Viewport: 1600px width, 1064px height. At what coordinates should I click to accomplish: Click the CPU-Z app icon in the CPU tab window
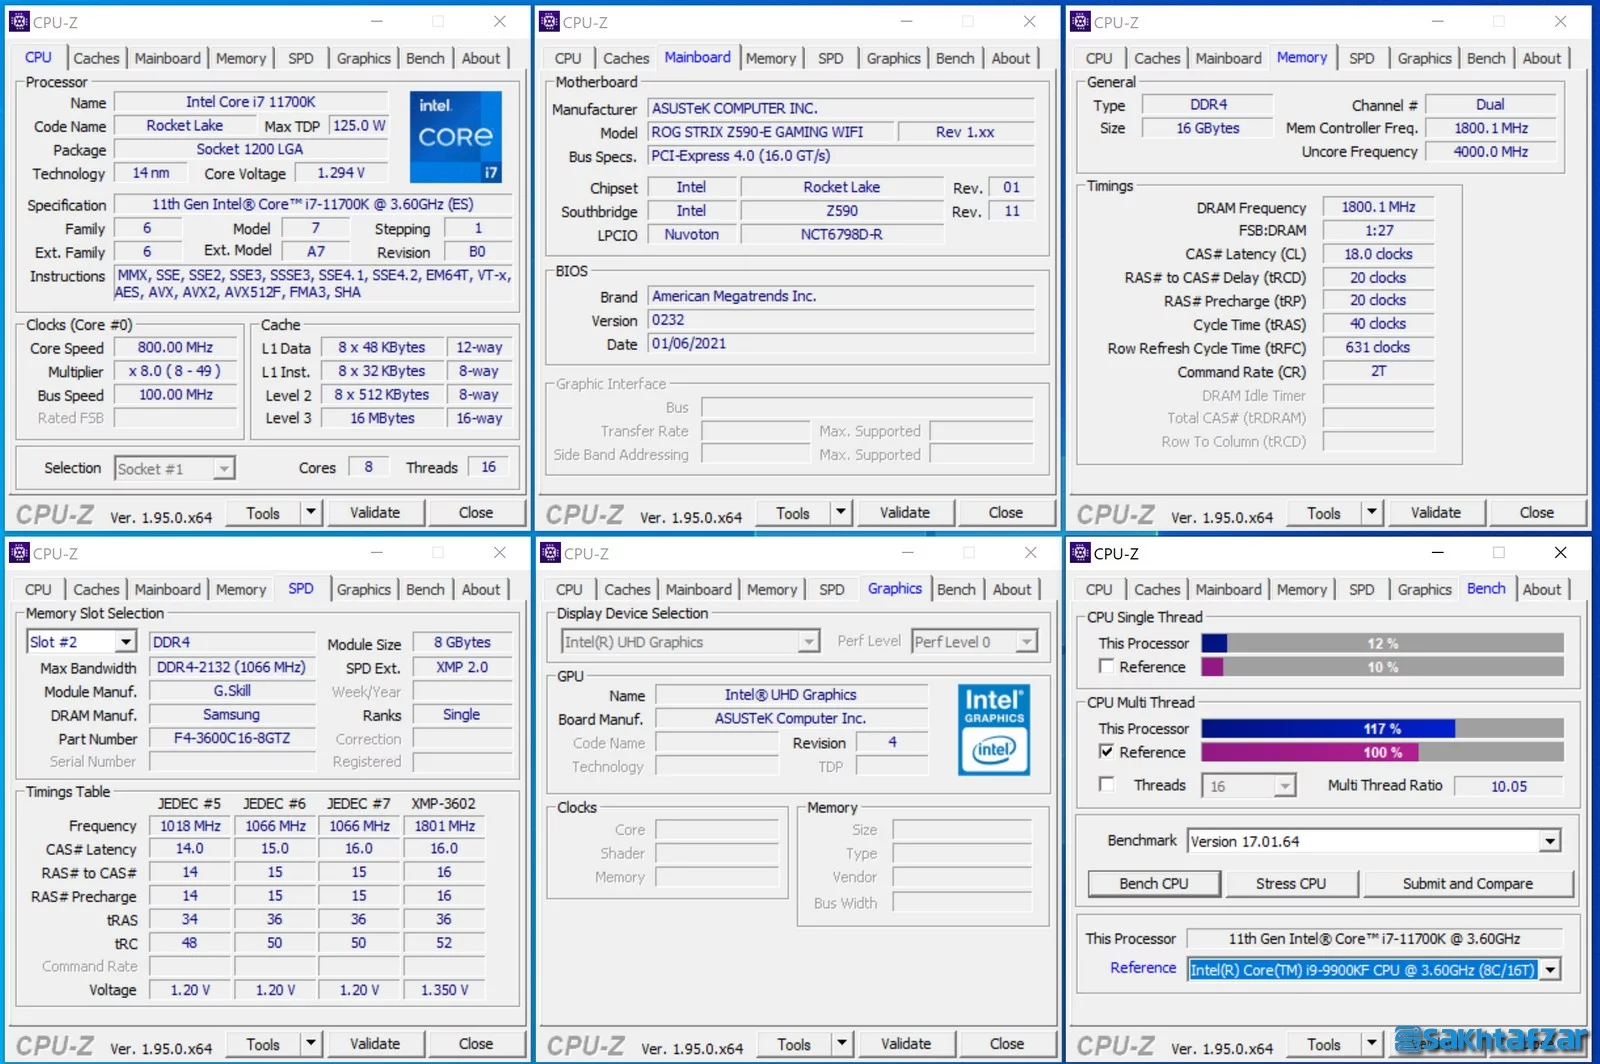tap(19, 21)
